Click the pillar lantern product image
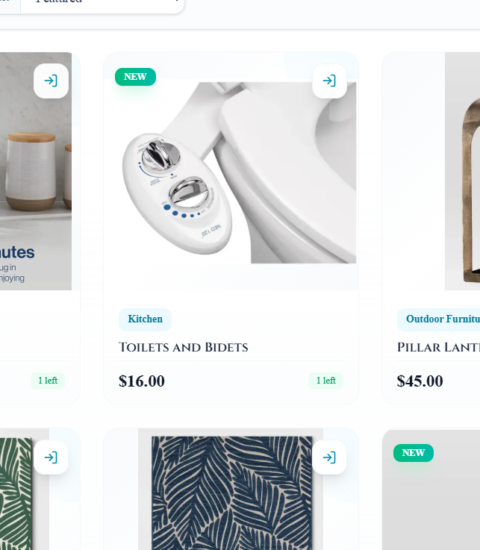Viewport: 480px width, 550px height. [462, 171]
